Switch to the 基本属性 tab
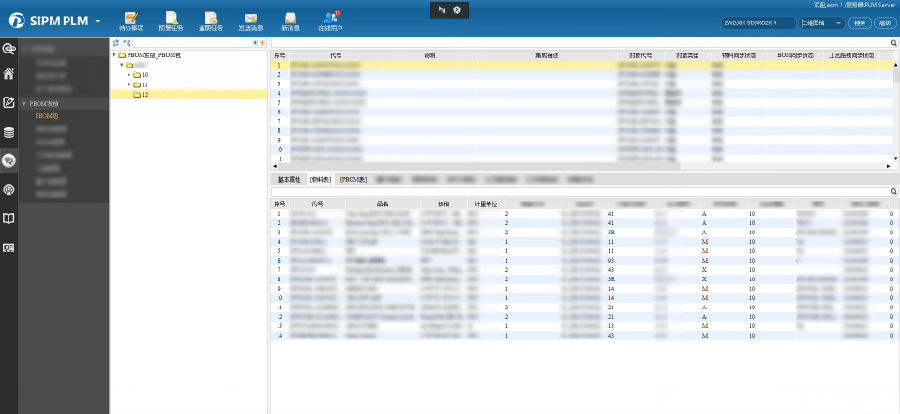The width and height of the screenshot is (900, 414). (289, 180)
